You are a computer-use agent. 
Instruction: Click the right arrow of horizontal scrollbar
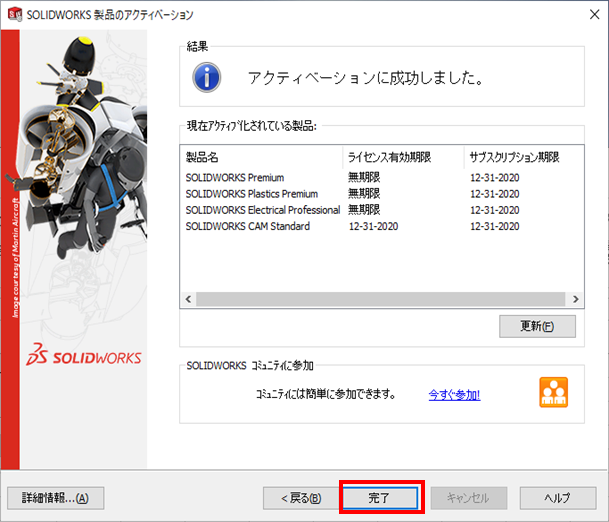point(576,299)
